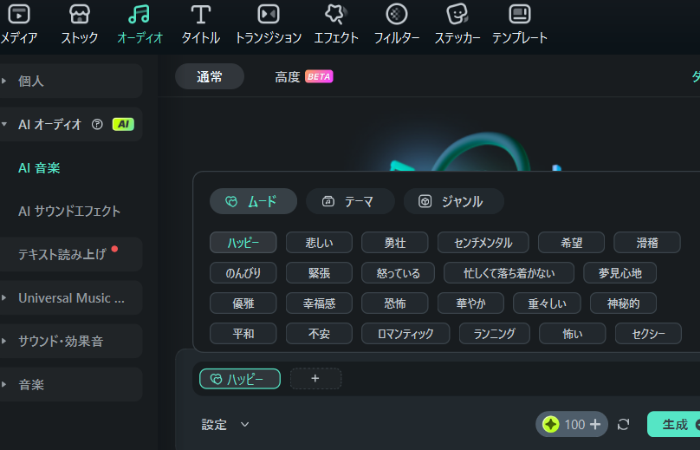The height and width of the screenshot is (450, 700).
Task: Toggle the 希望 mood tag
Action: pos(571,242)
